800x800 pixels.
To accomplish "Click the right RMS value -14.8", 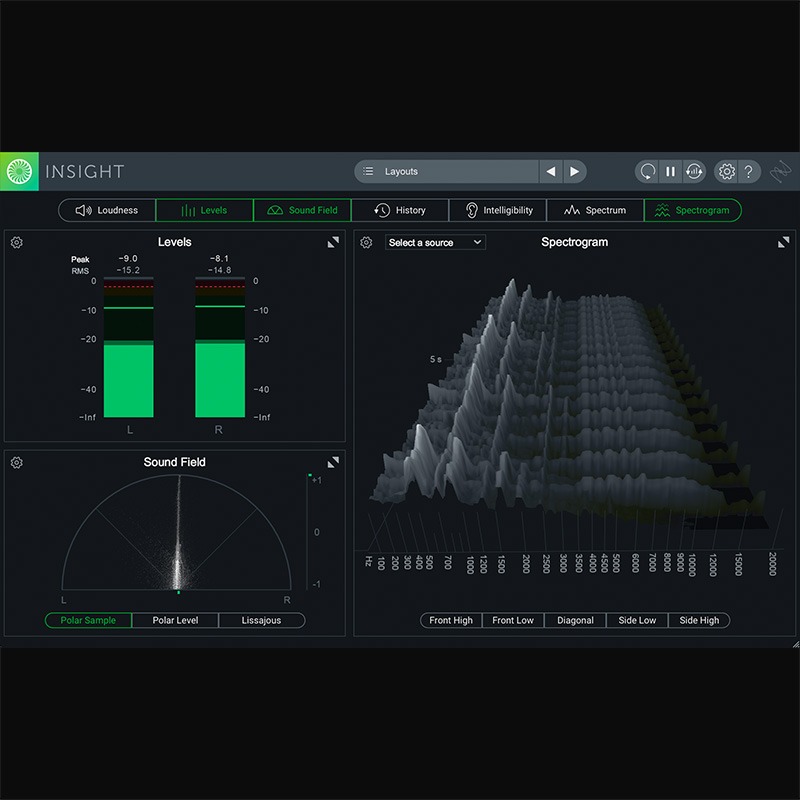I will tap(219, 270).
